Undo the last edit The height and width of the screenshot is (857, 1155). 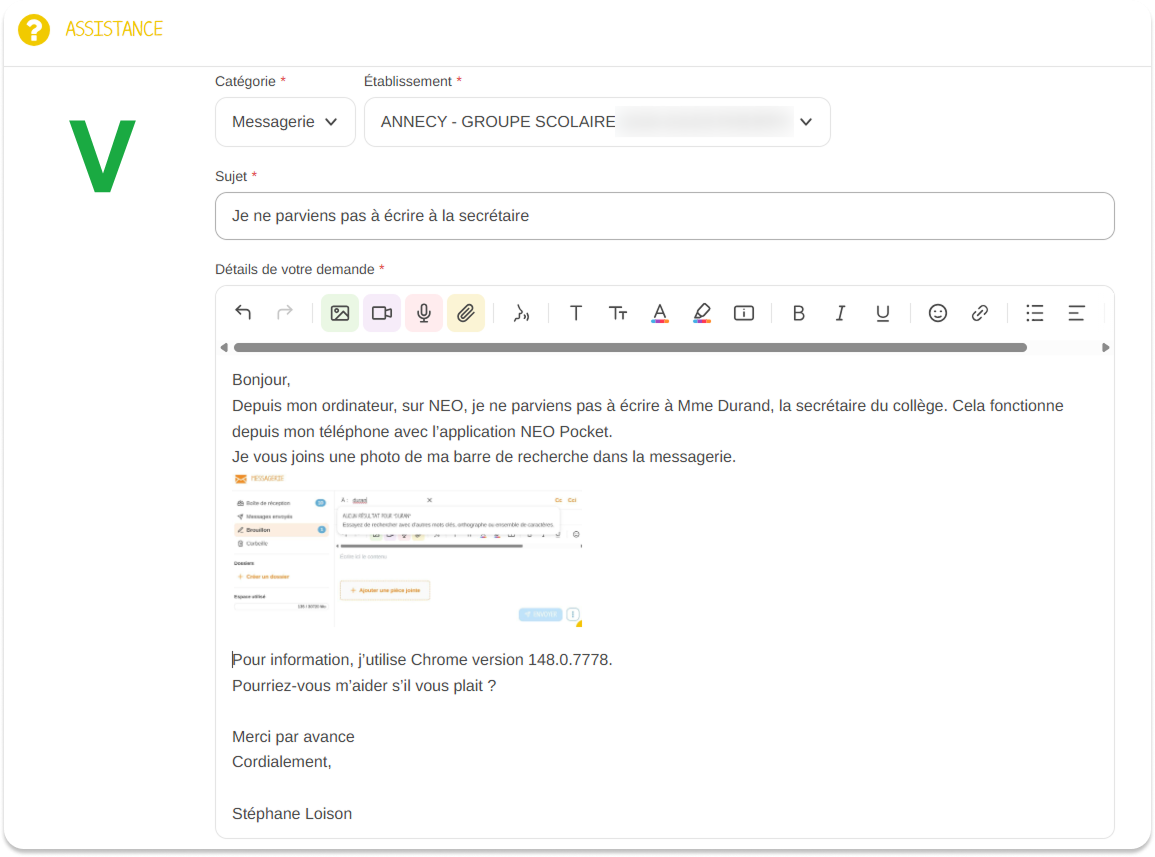point(243,313)
